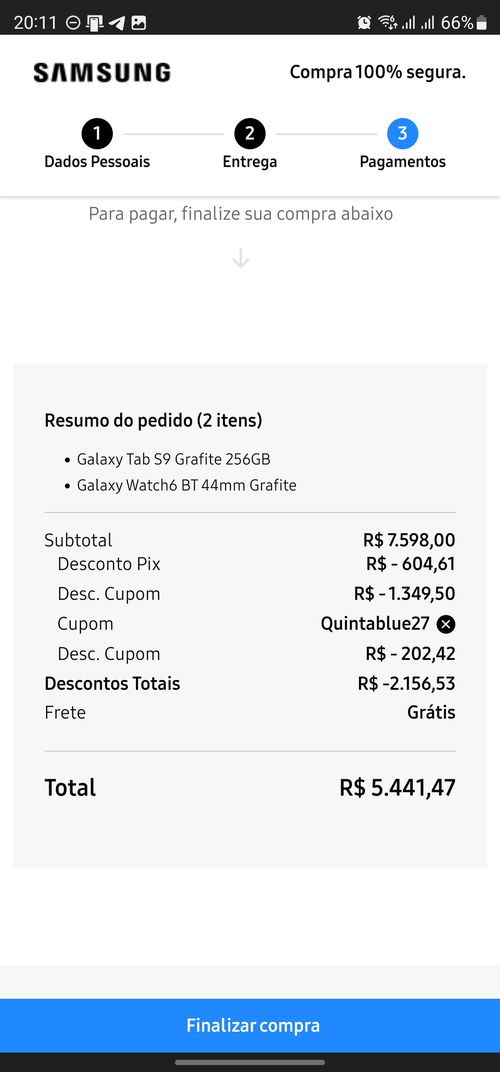This screenshot has height=1072, width=500.
Task: Tap Galaxy Watch6 BT 44mm Grafite item
Action: click(187, 485)
